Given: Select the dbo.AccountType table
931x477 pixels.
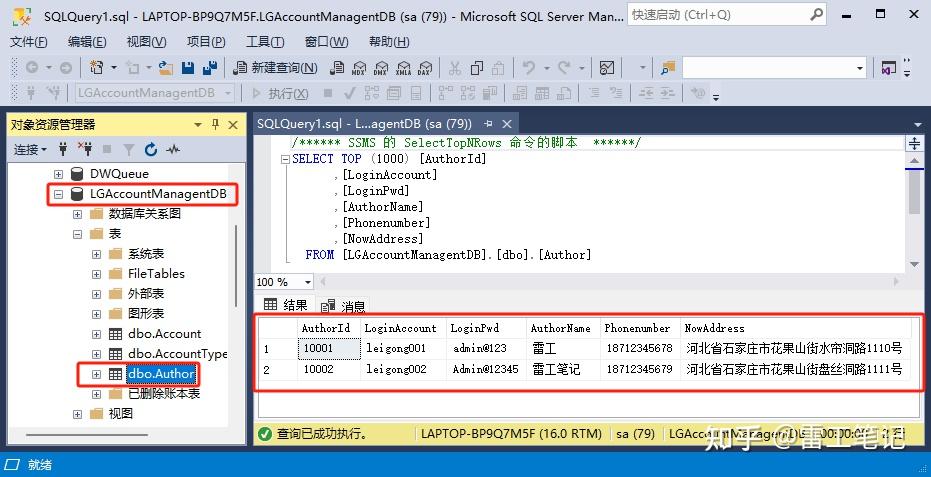Looking at the screenshot, I should coord(178,354).
